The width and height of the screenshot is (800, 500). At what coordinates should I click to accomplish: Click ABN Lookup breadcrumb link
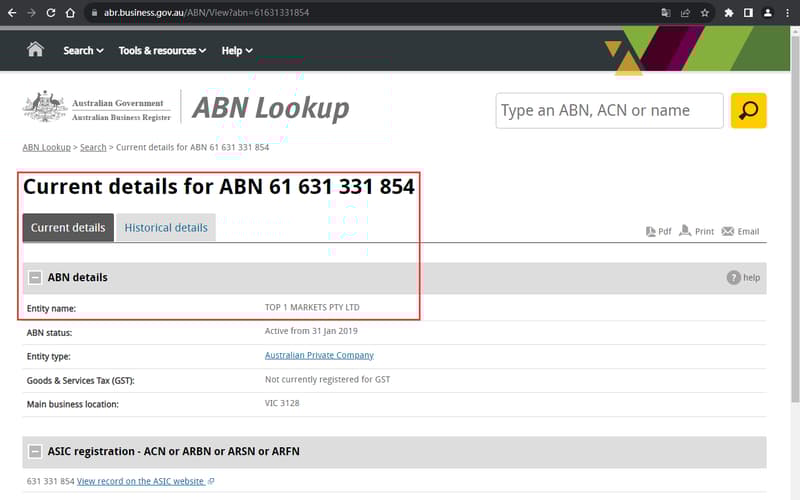pos(46,147)
